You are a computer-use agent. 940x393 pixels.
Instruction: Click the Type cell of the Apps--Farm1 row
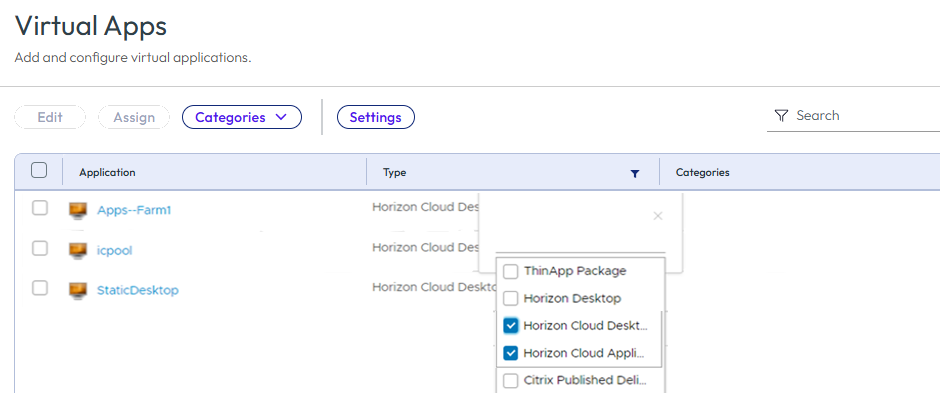point(426,207)
